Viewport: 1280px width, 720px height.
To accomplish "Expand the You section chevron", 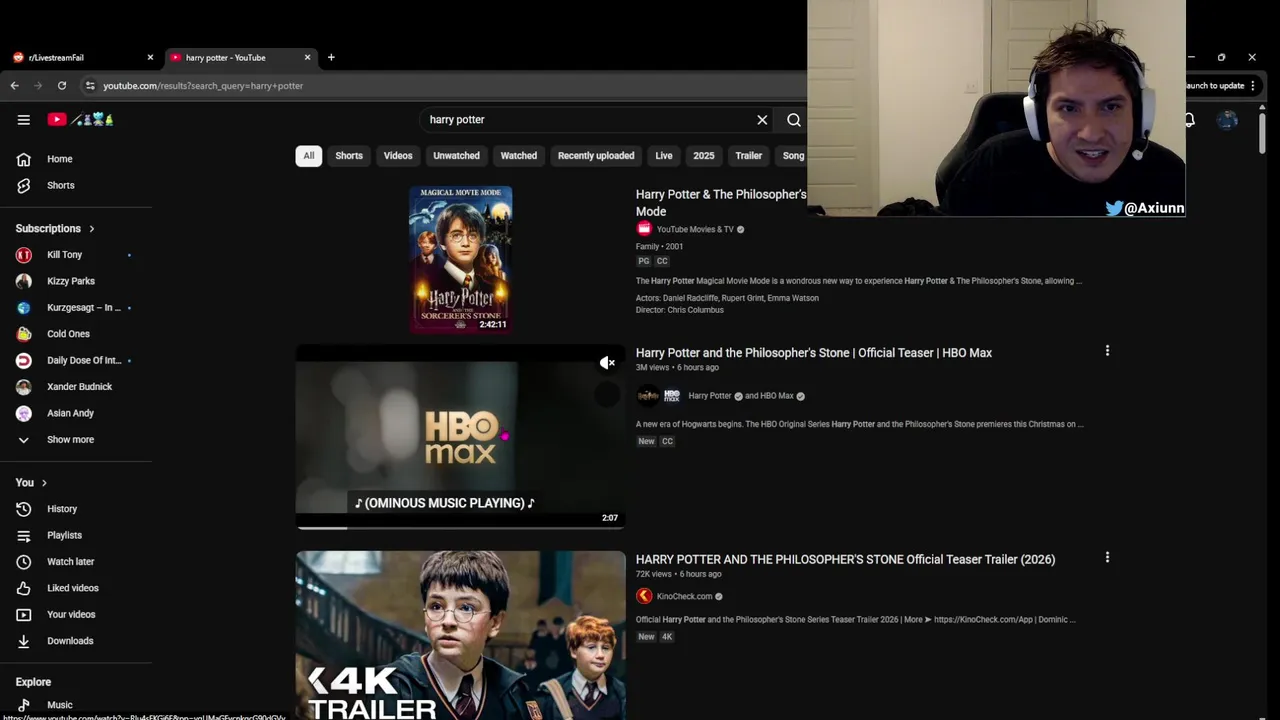I will [44, 483].
